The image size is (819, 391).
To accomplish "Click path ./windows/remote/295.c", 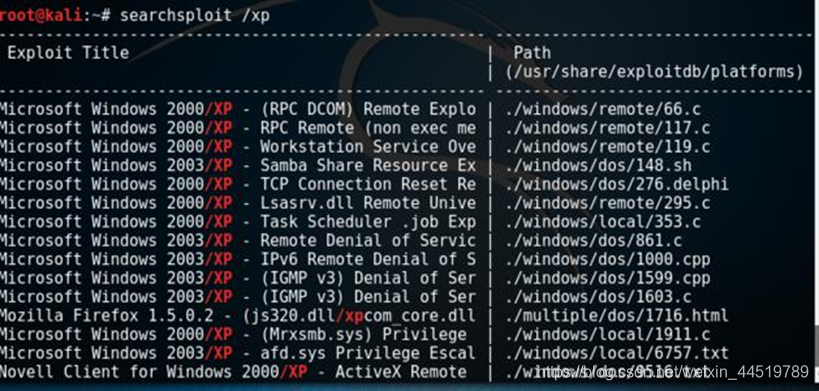I will coord(607,203).
